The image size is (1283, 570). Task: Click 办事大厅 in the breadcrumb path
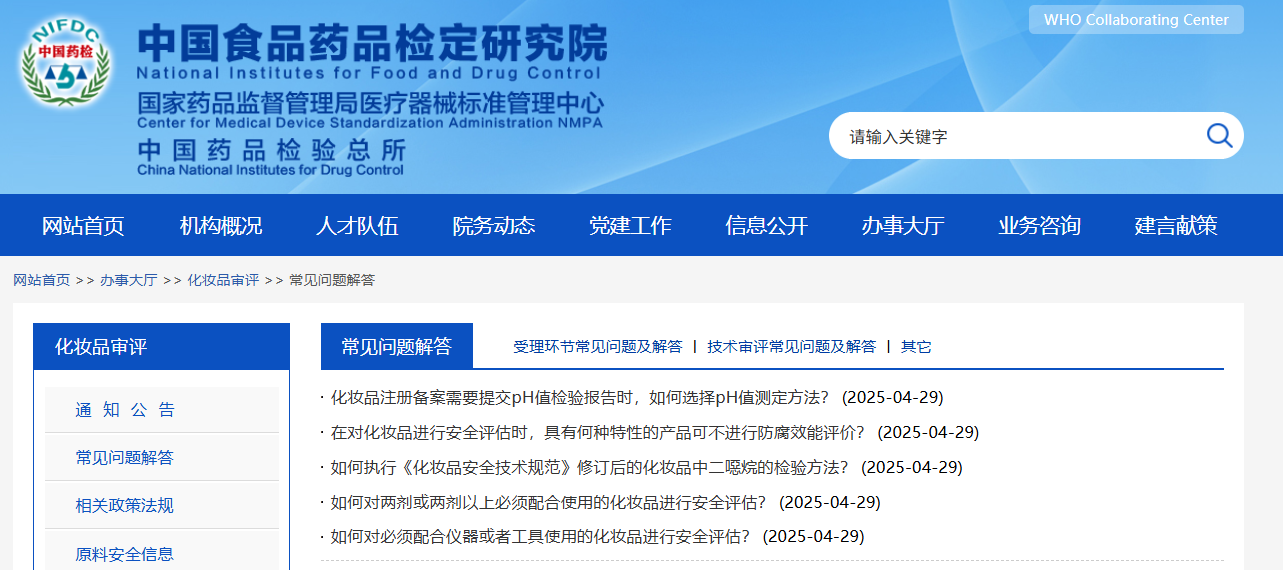point(128,280)
